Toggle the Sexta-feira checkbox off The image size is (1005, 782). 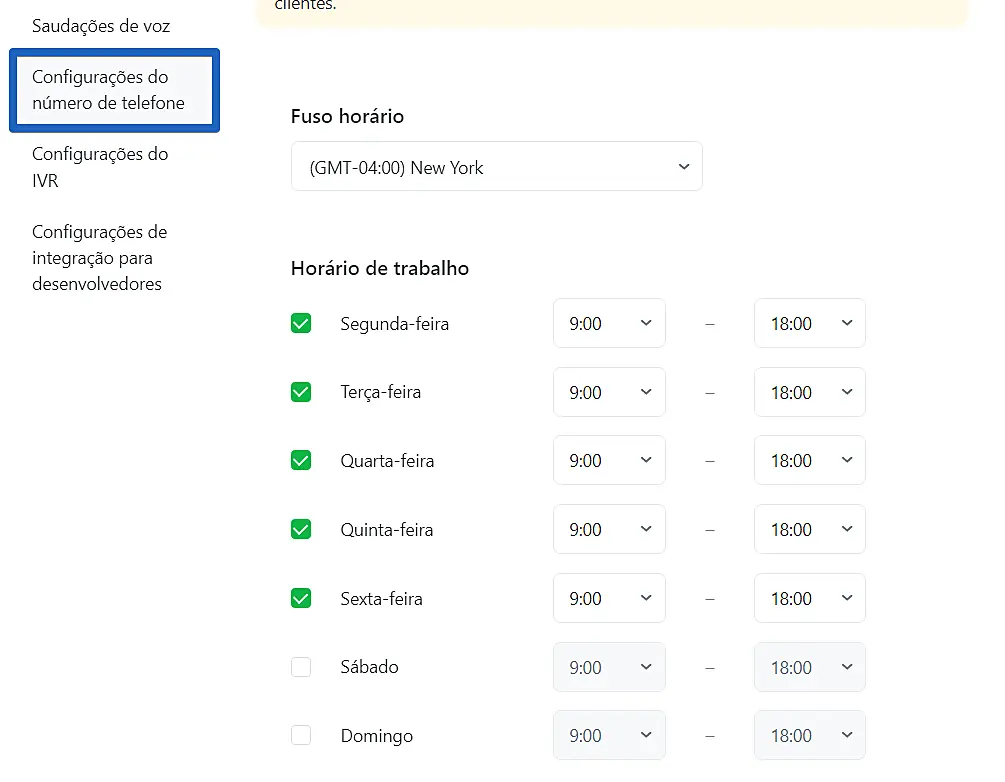click(x=301, y=598)
